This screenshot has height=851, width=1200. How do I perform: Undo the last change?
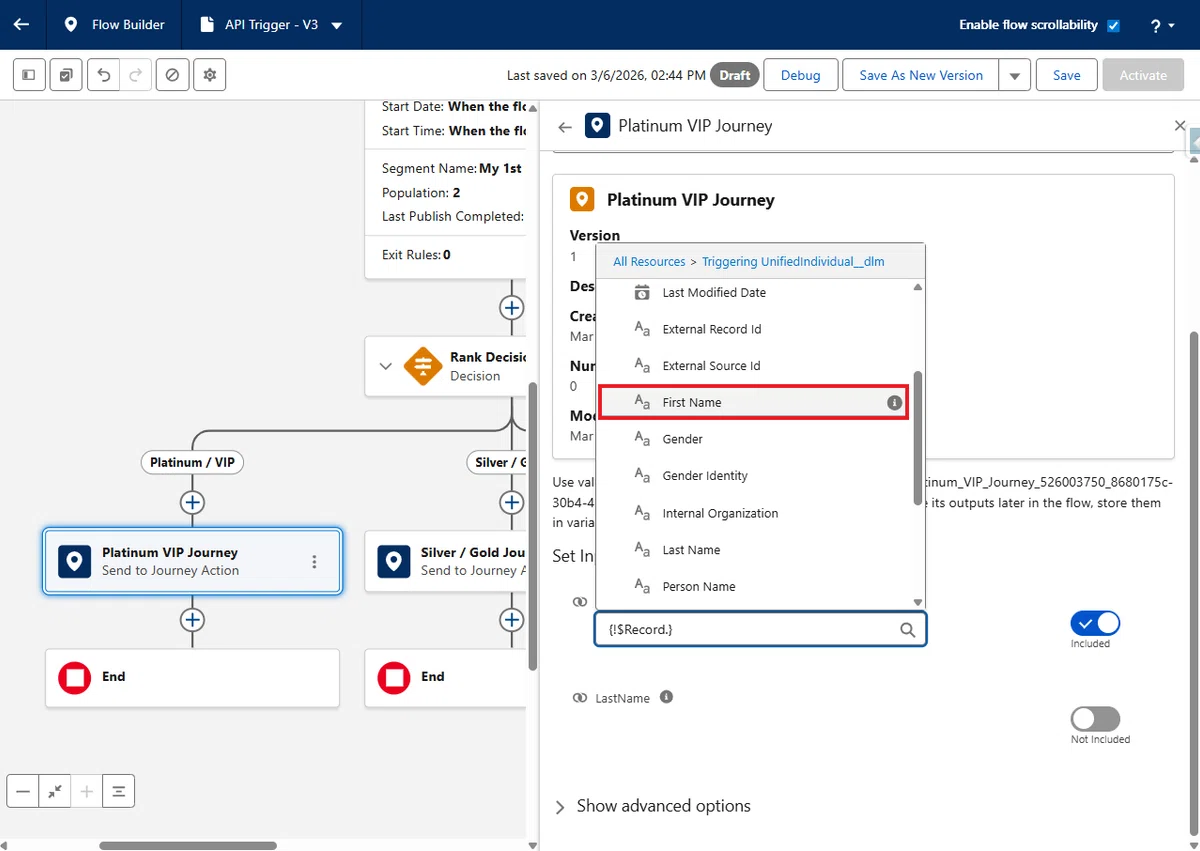coord(104,75)
